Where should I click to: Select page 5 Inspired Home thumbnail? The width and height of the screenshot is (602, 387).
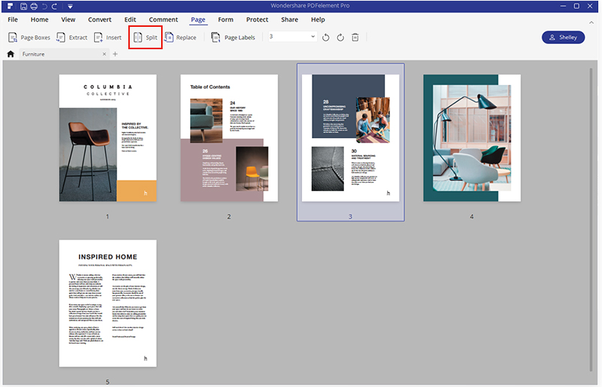(x=108, y=303)
